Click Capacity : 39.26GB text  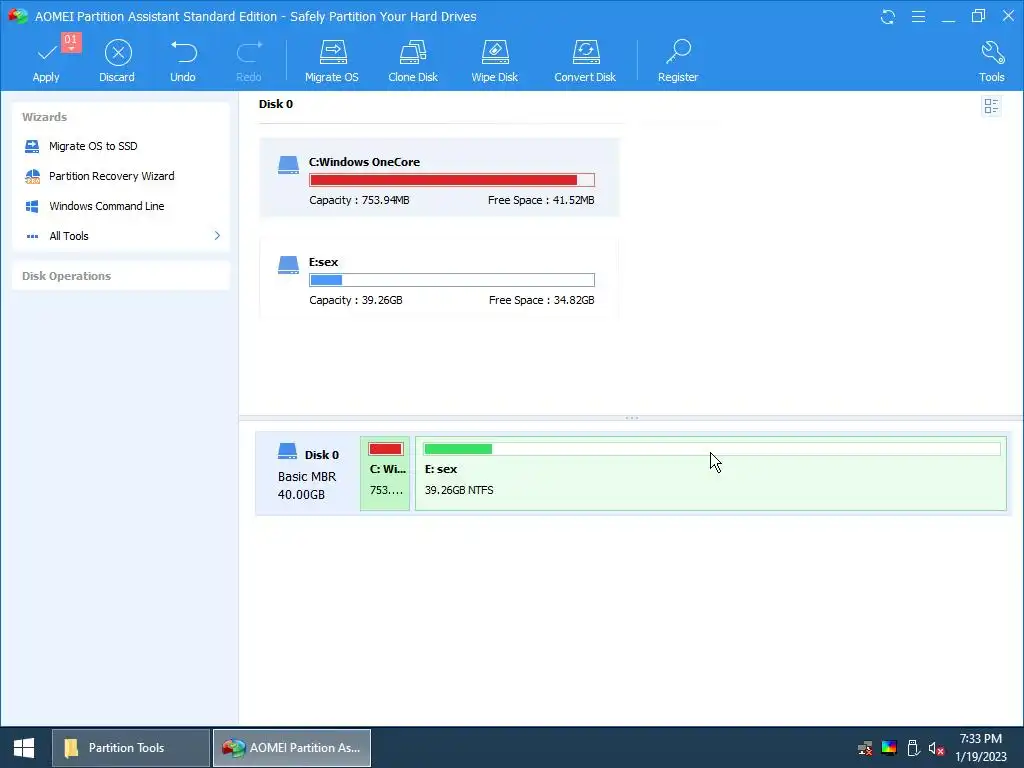point(356,300)
